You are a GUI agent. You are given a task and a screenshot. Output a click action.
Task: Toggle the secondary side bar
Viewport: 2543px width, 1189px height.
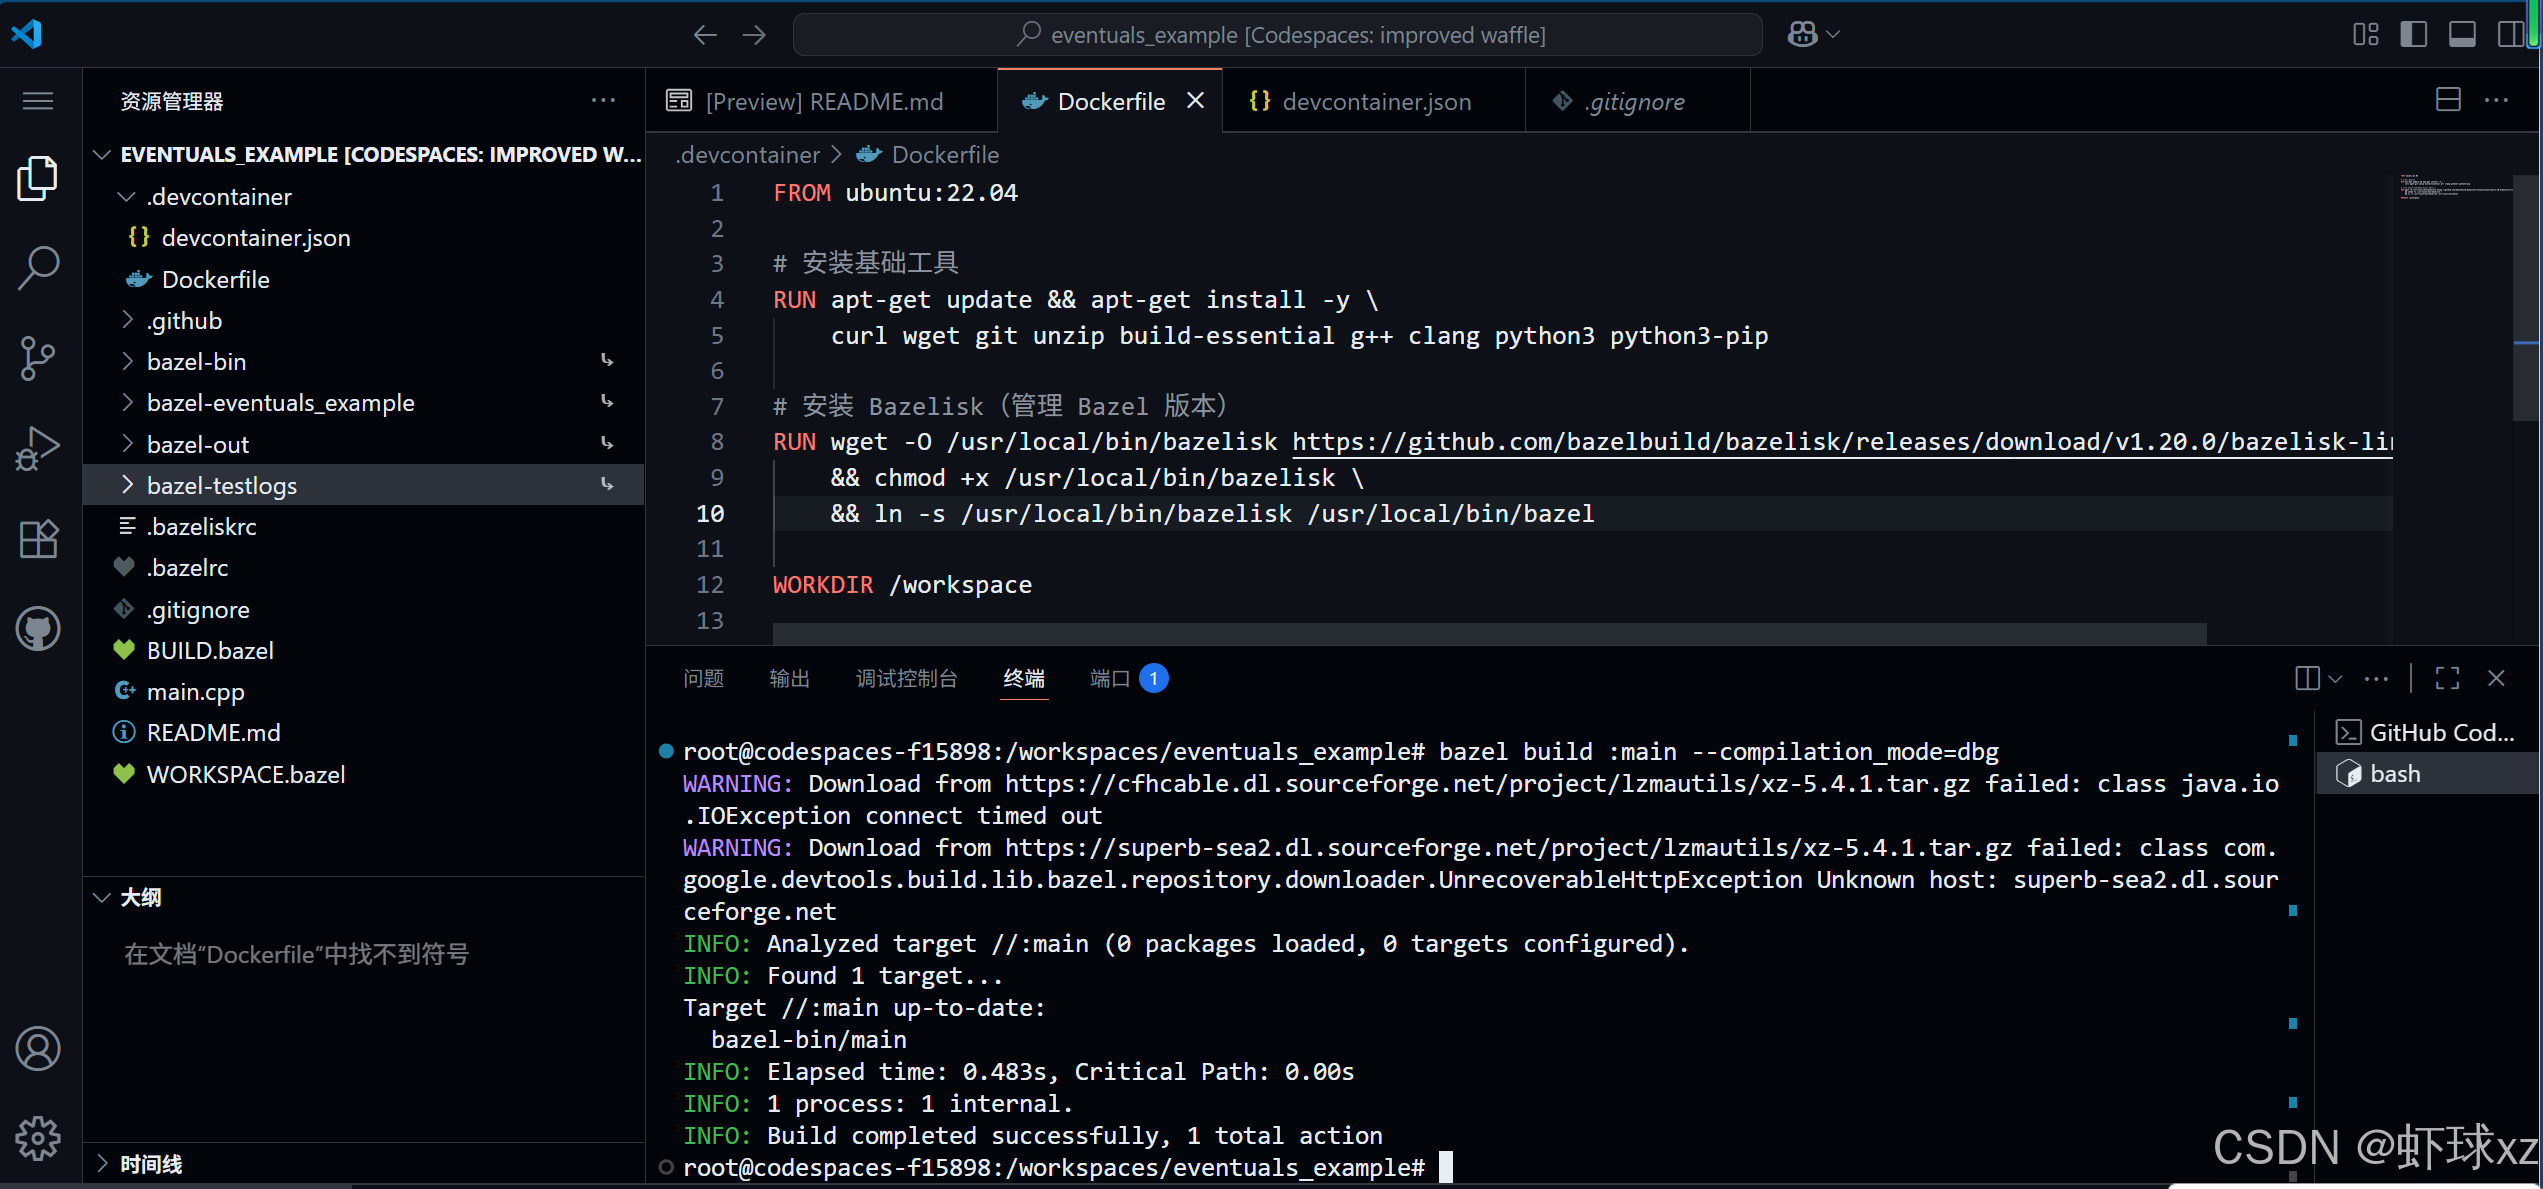point(2510,34)
